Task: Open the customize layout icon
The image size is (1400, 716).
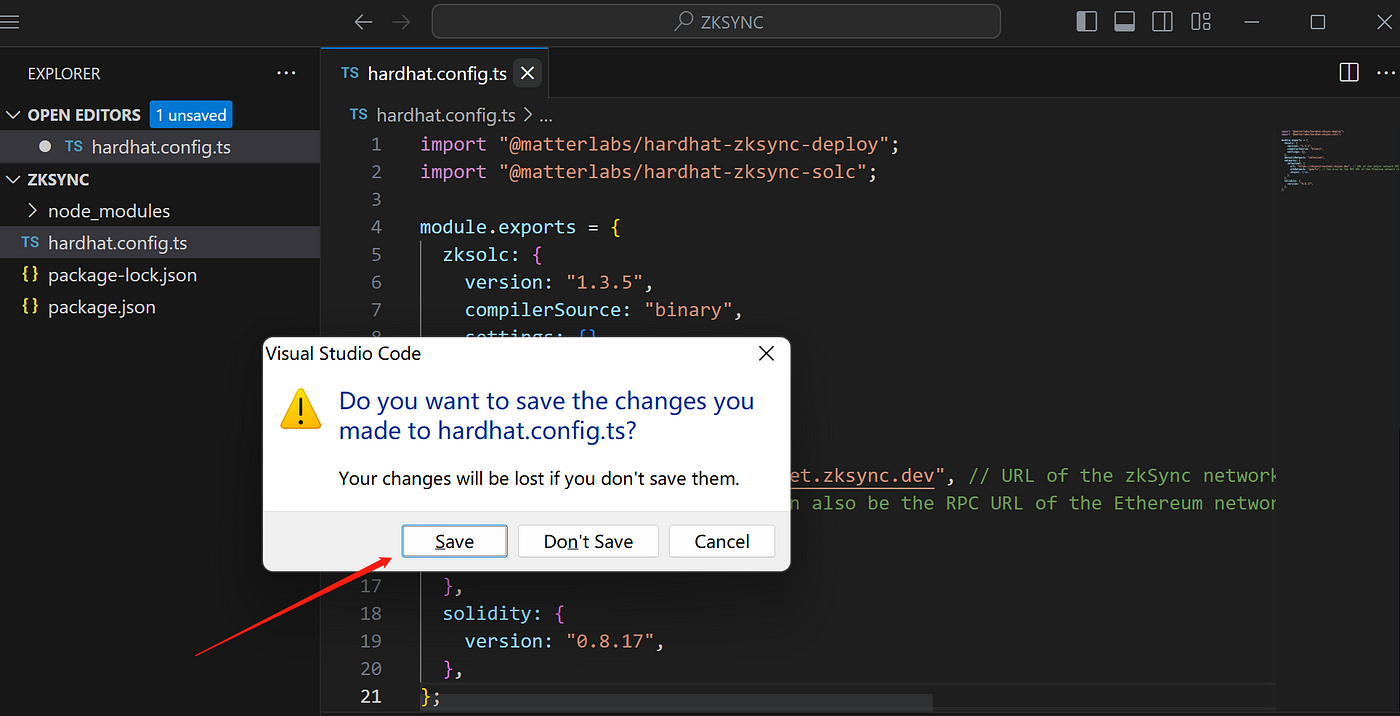Action: (x=1201, y=21)
